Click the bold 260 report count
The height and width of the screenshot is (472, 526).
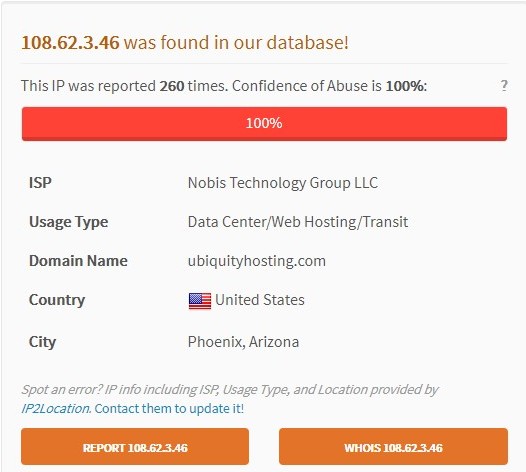point(172,86)
